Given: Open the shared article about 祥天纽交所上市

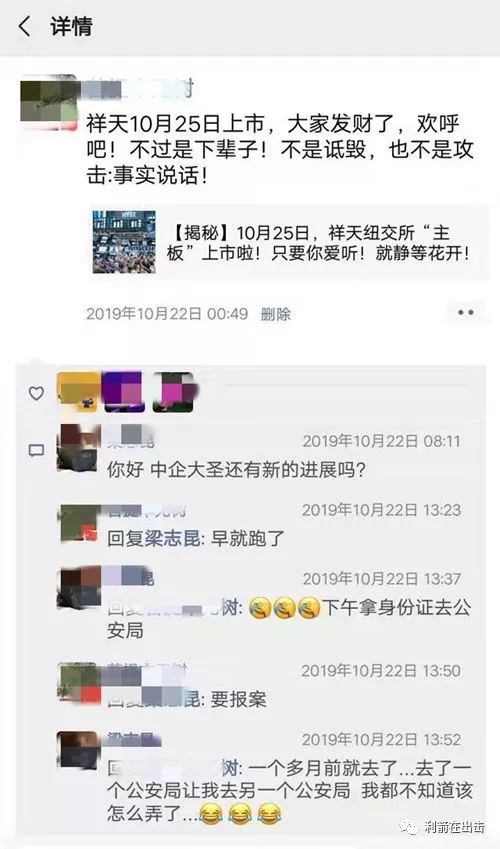Looking at the screenshot, I should (289, 243).
